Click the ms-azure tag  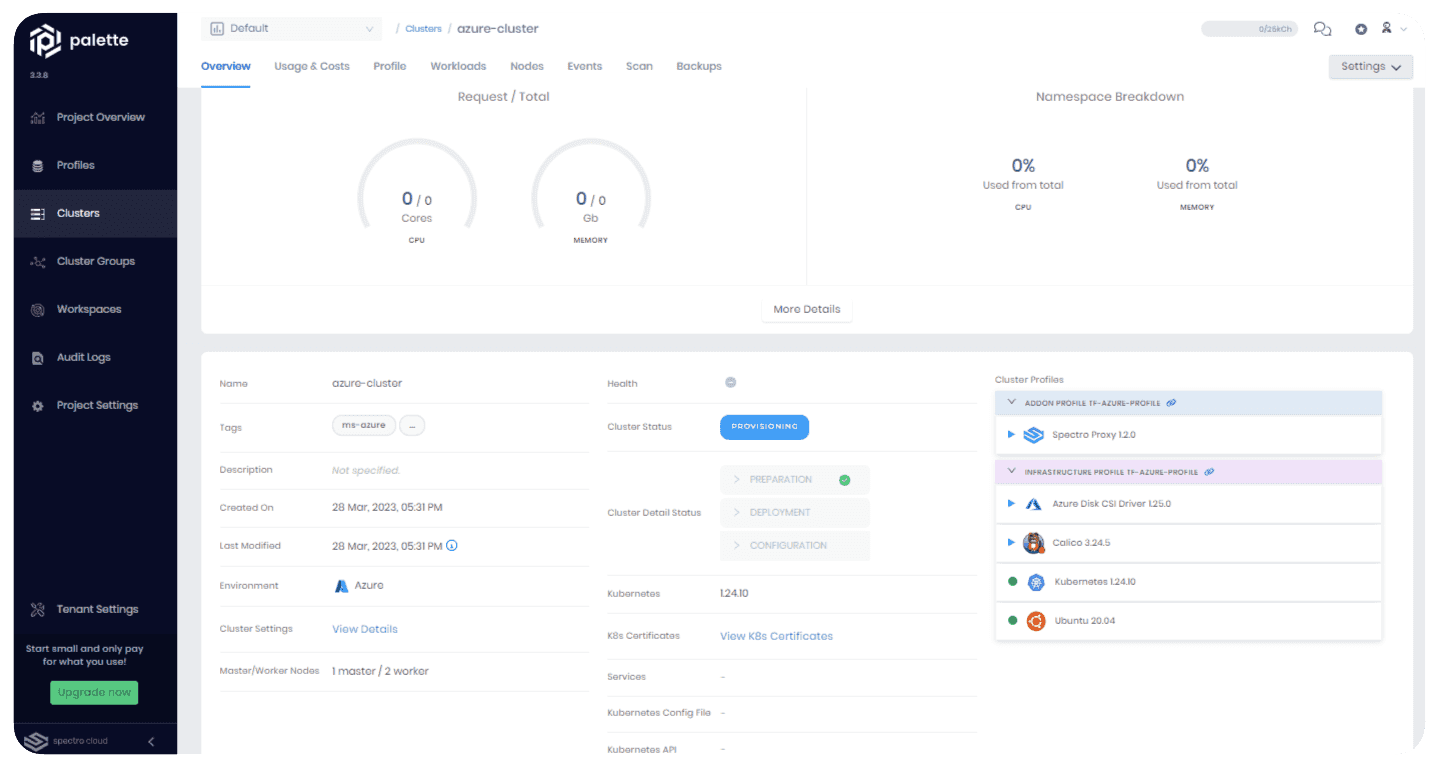coord(364,426)
